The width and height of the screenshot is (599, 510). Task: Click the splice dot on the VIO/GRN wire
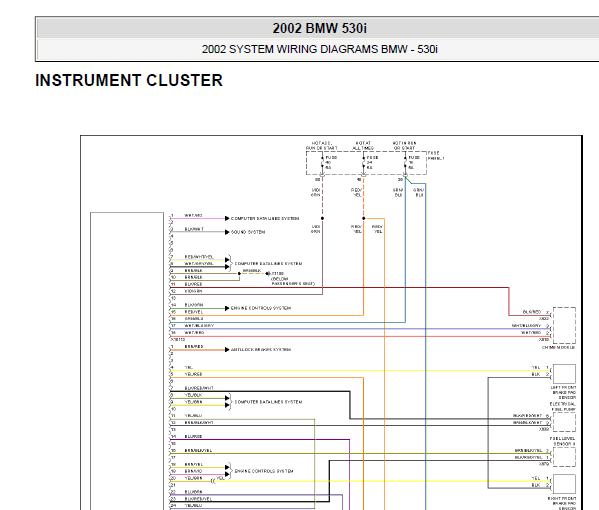pyautogui.click(x=322, y=219)
